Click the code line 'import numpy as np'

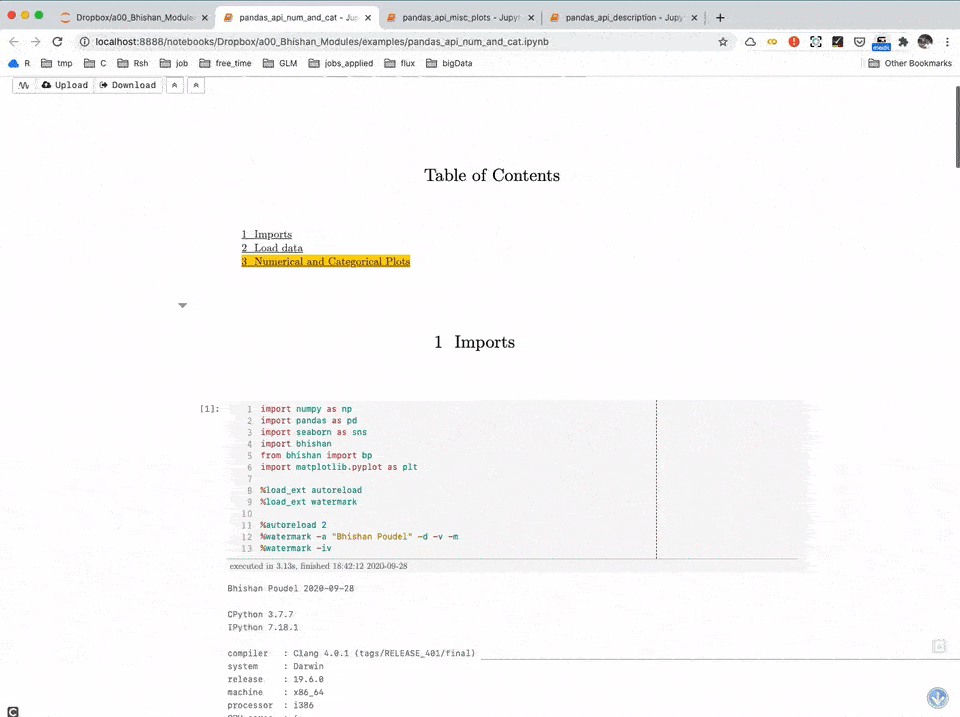click(x=306, y=409)
